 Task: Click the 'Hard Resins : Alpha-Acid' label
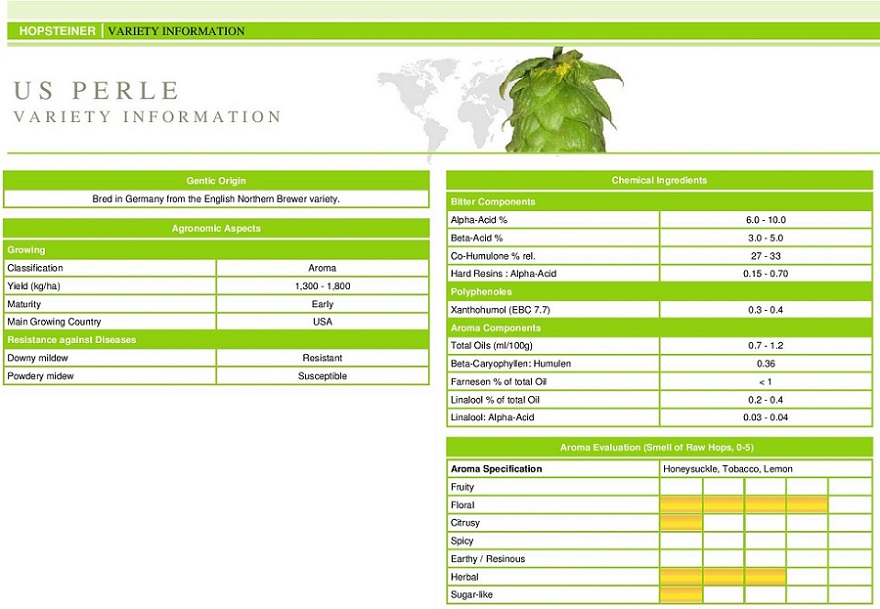tap(503, 273)
